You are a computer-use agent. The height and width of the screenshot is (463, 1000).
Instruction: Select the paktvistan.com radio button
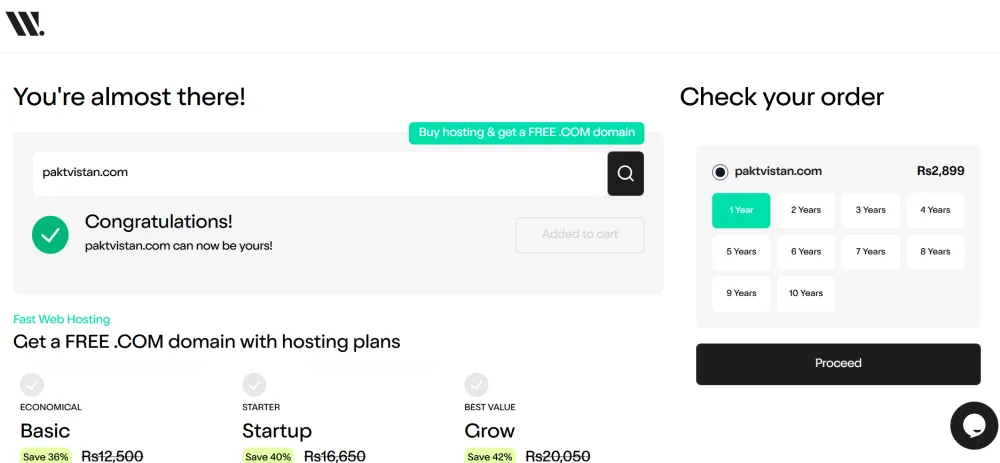coord(720,172)
